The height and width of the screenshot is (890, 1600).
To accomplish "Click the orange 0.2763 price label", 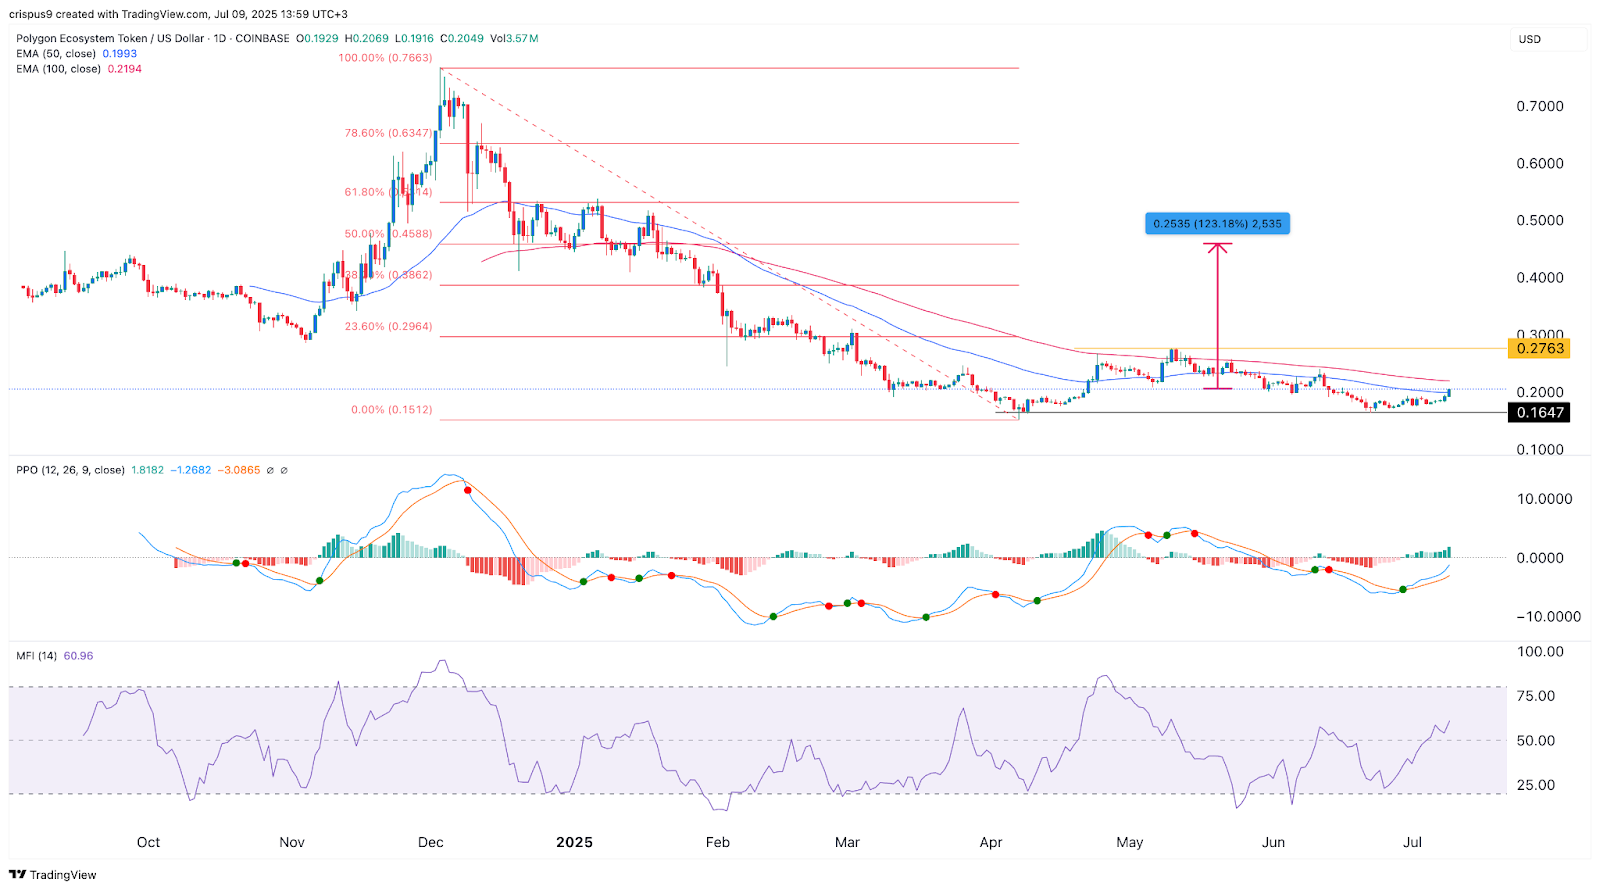I will 1540,348.
